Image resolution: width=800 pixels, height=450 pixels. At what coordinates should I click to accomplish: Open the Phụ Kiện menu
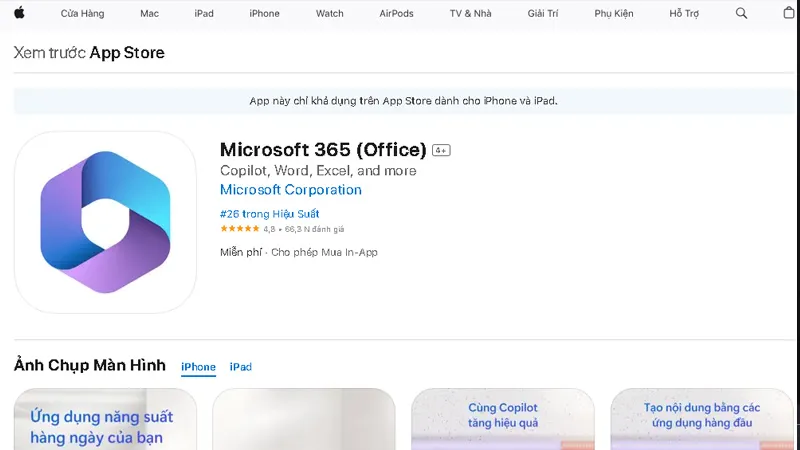pos(614,14)
